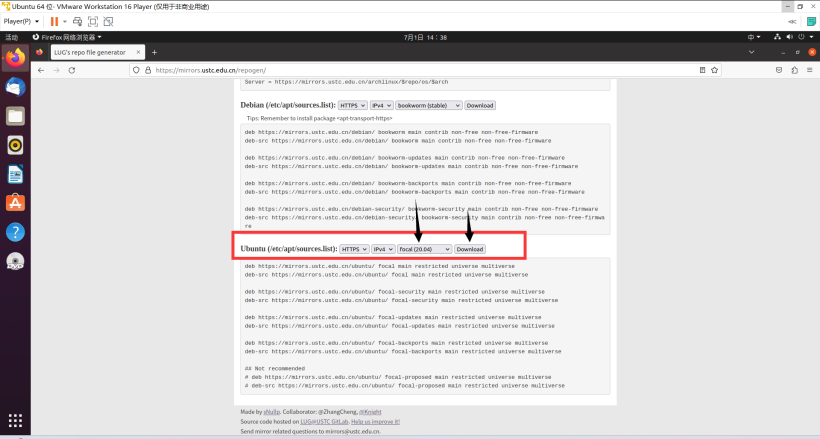Open Firefox from the Ubuntu dock
Viewport: 820px width, 439px height.
[x=15, y=58]
